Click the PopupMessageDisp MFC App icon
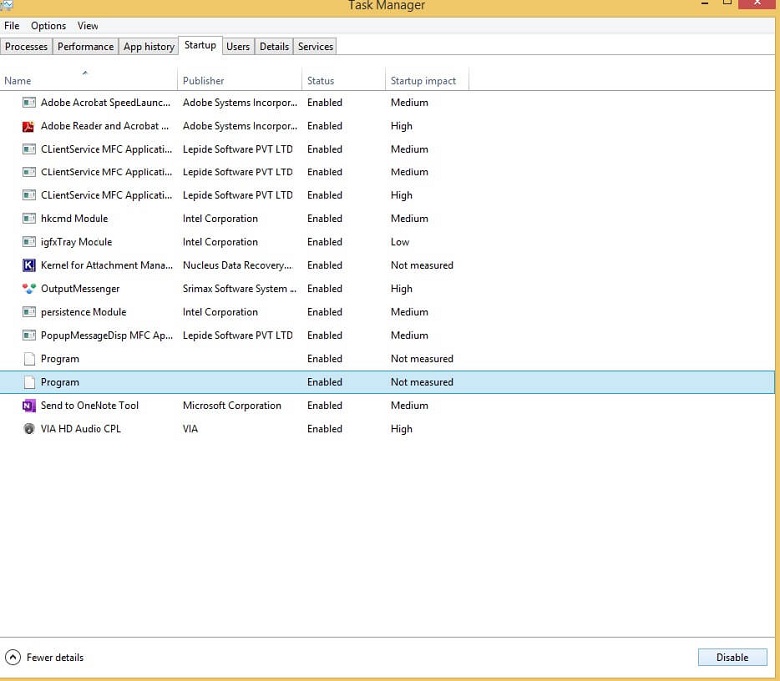Image resolution: width=780 pixels, height=681 pixels. click(x=29, y=335)
